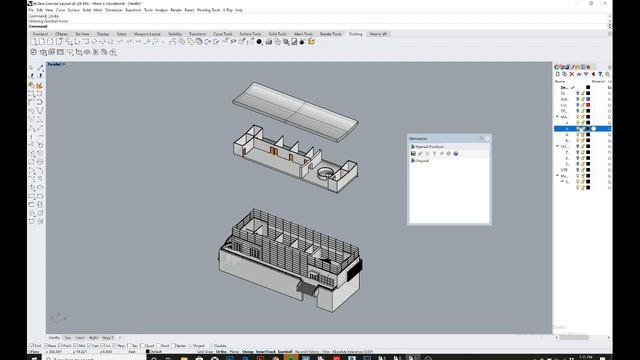This screenshot has height=360, width=640.
Task: Toggle lock icon on the SITE layer
Action: [x=583, y=170]
